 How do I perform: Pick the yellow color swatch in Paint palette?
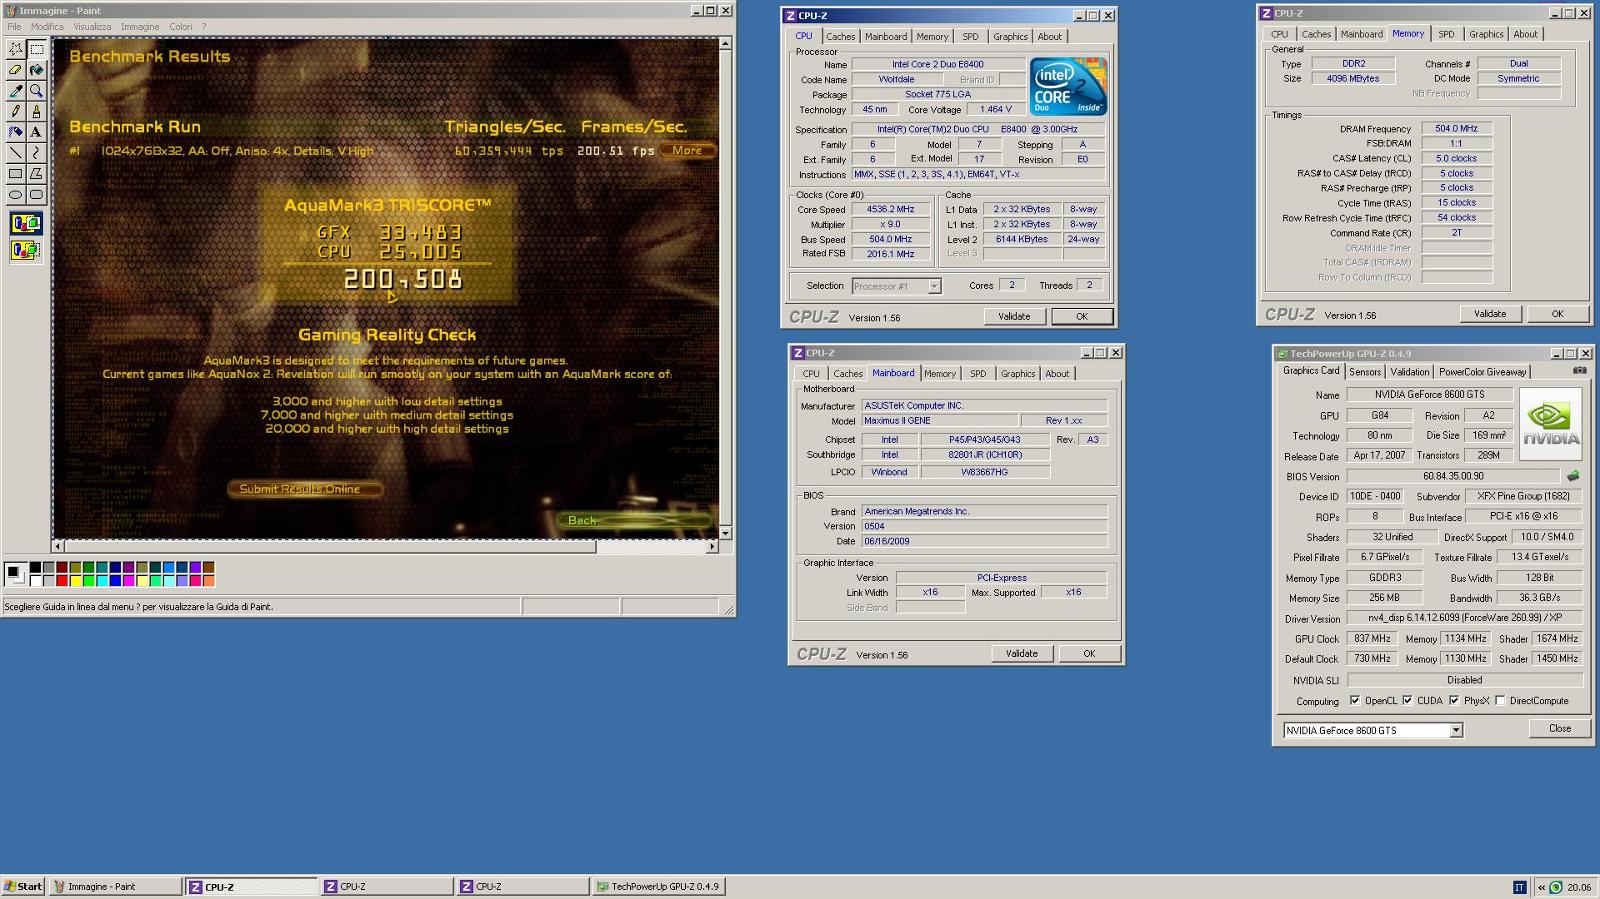(75, 581)
